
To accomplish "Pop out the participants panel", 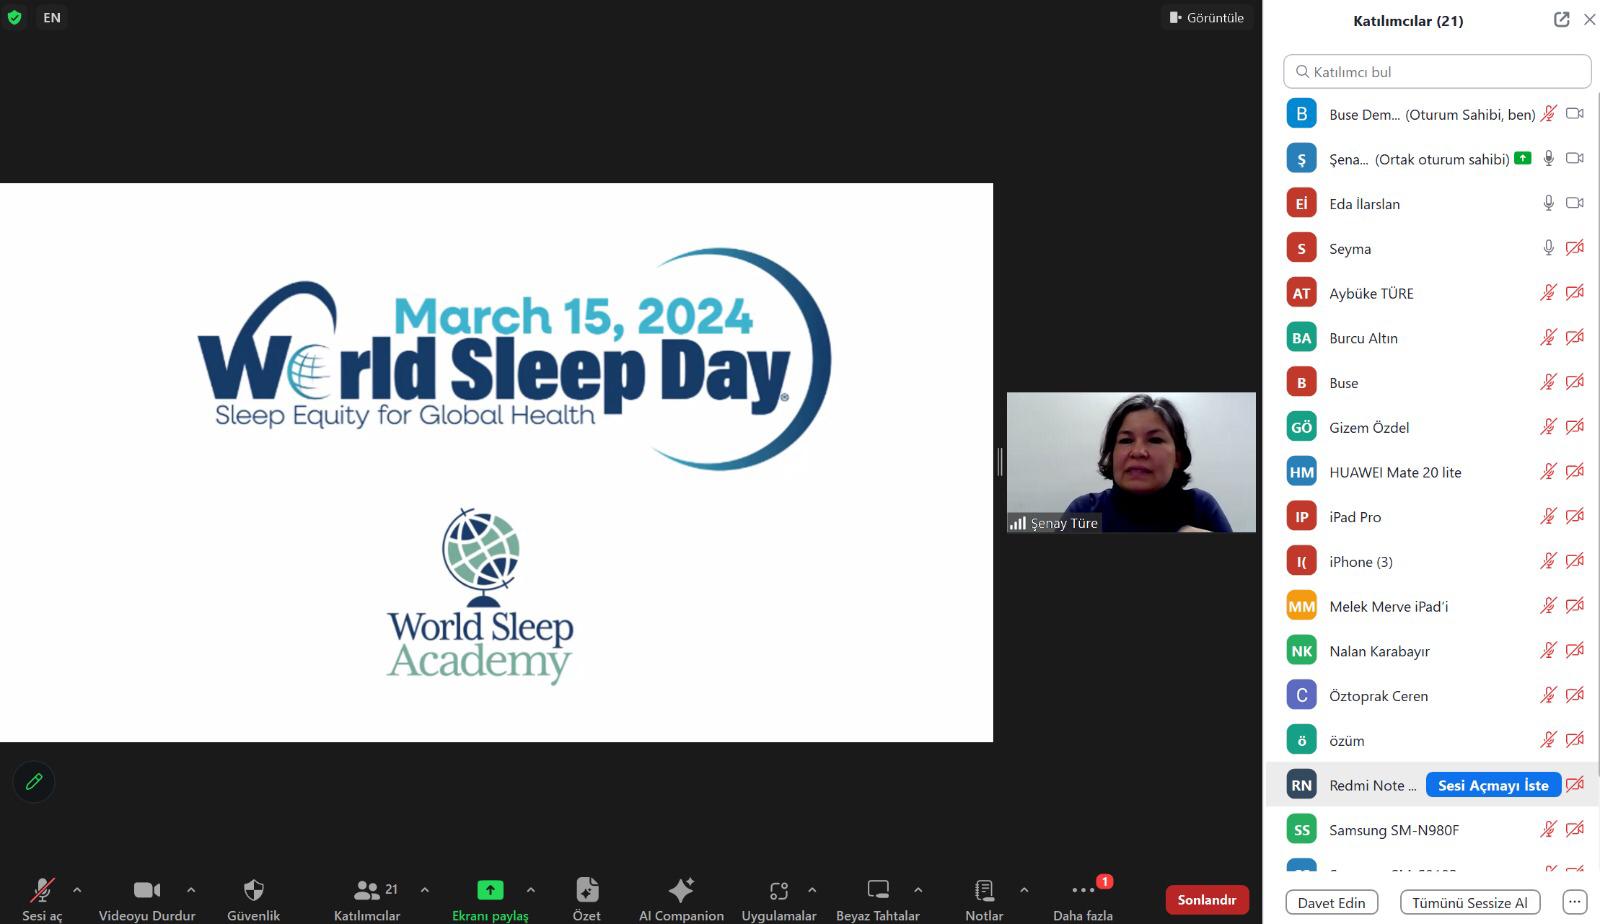I will pyautogui.click(x=1561, y=20).
